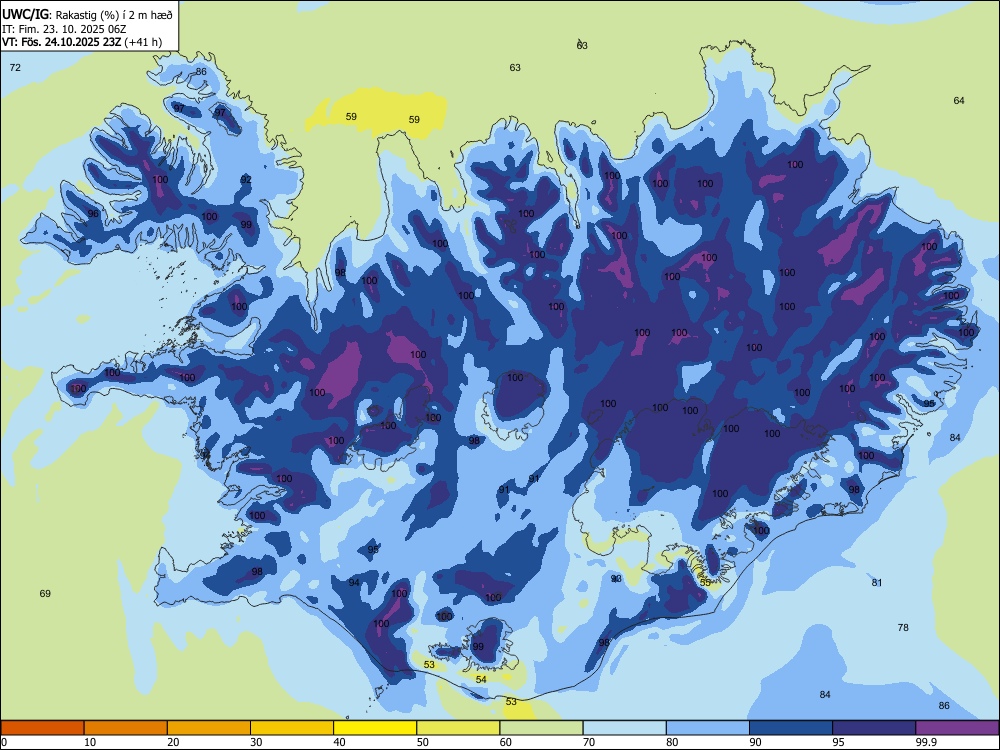Click the humidity value '96' in the Westfjords
The height and width of the screenshot is (750, 1000).
(93, 213)
